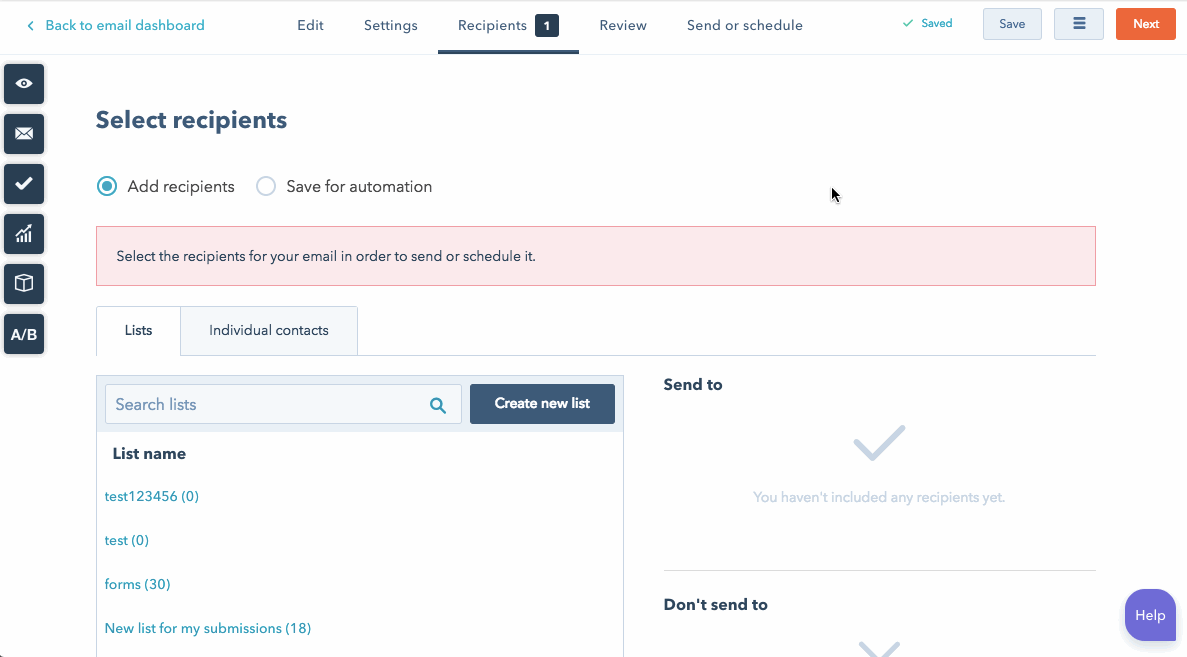Open the analytics chart icon in sidebar

(24, 234)
